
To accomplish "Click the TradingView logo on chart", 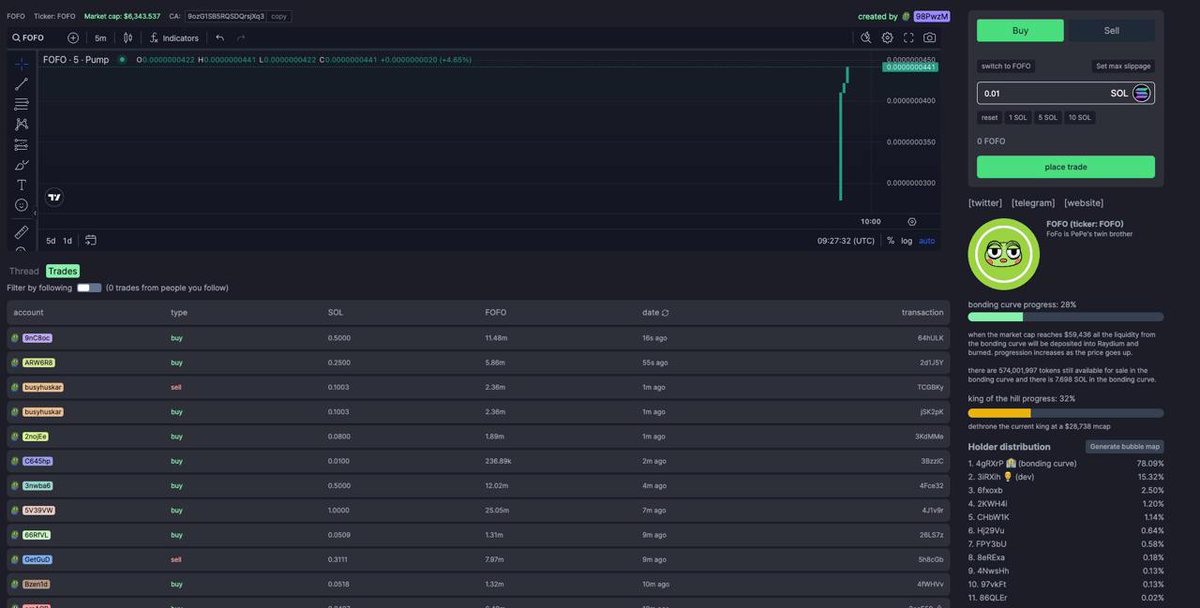I will [55, 197].
